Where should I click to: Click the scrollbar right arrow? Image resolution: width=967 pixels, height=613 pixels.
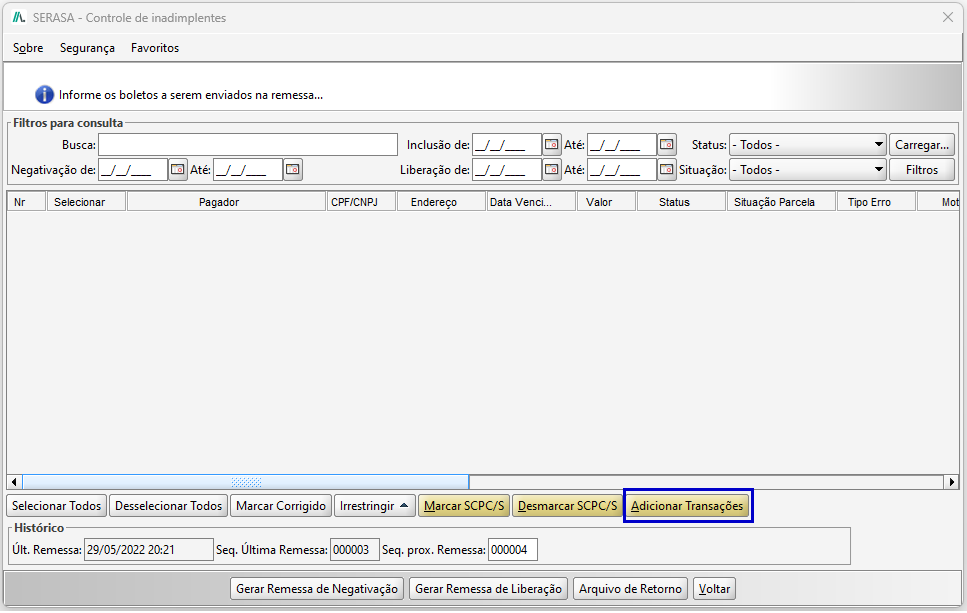pyautogui.click(x=952, y=482)
